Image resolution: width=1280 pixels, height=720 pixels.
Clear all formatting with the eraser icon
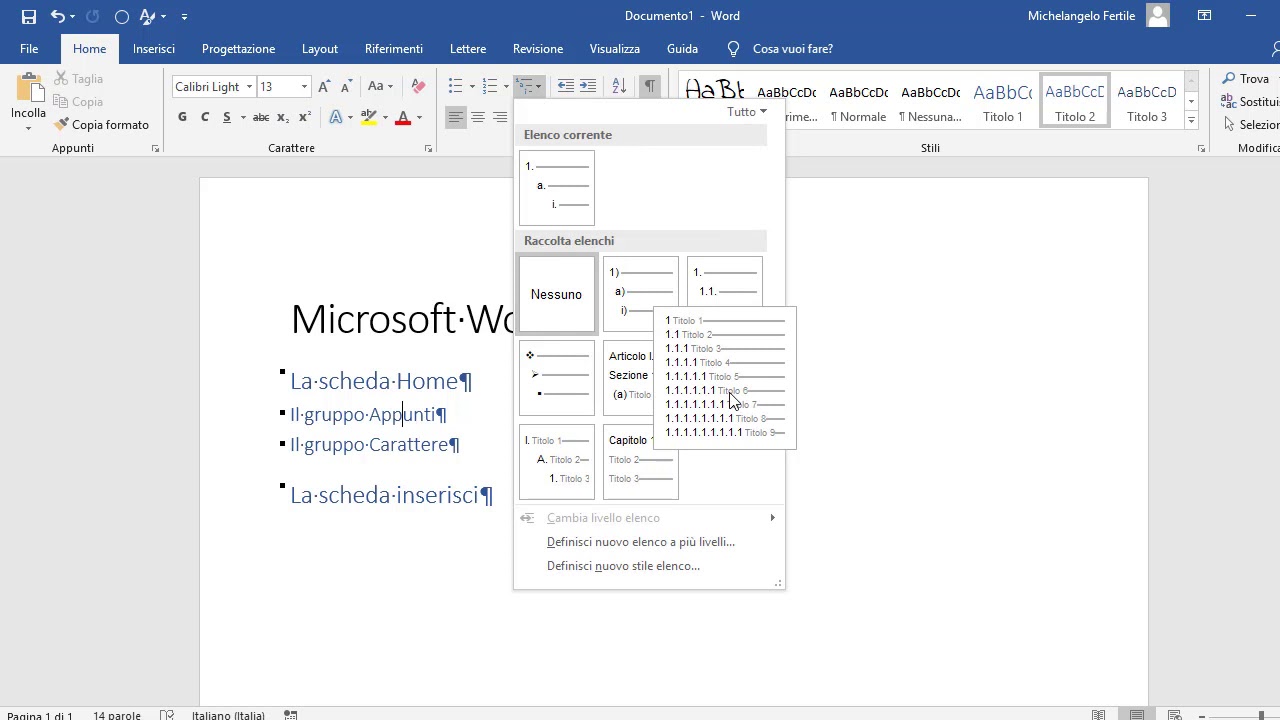coord(418,87)
